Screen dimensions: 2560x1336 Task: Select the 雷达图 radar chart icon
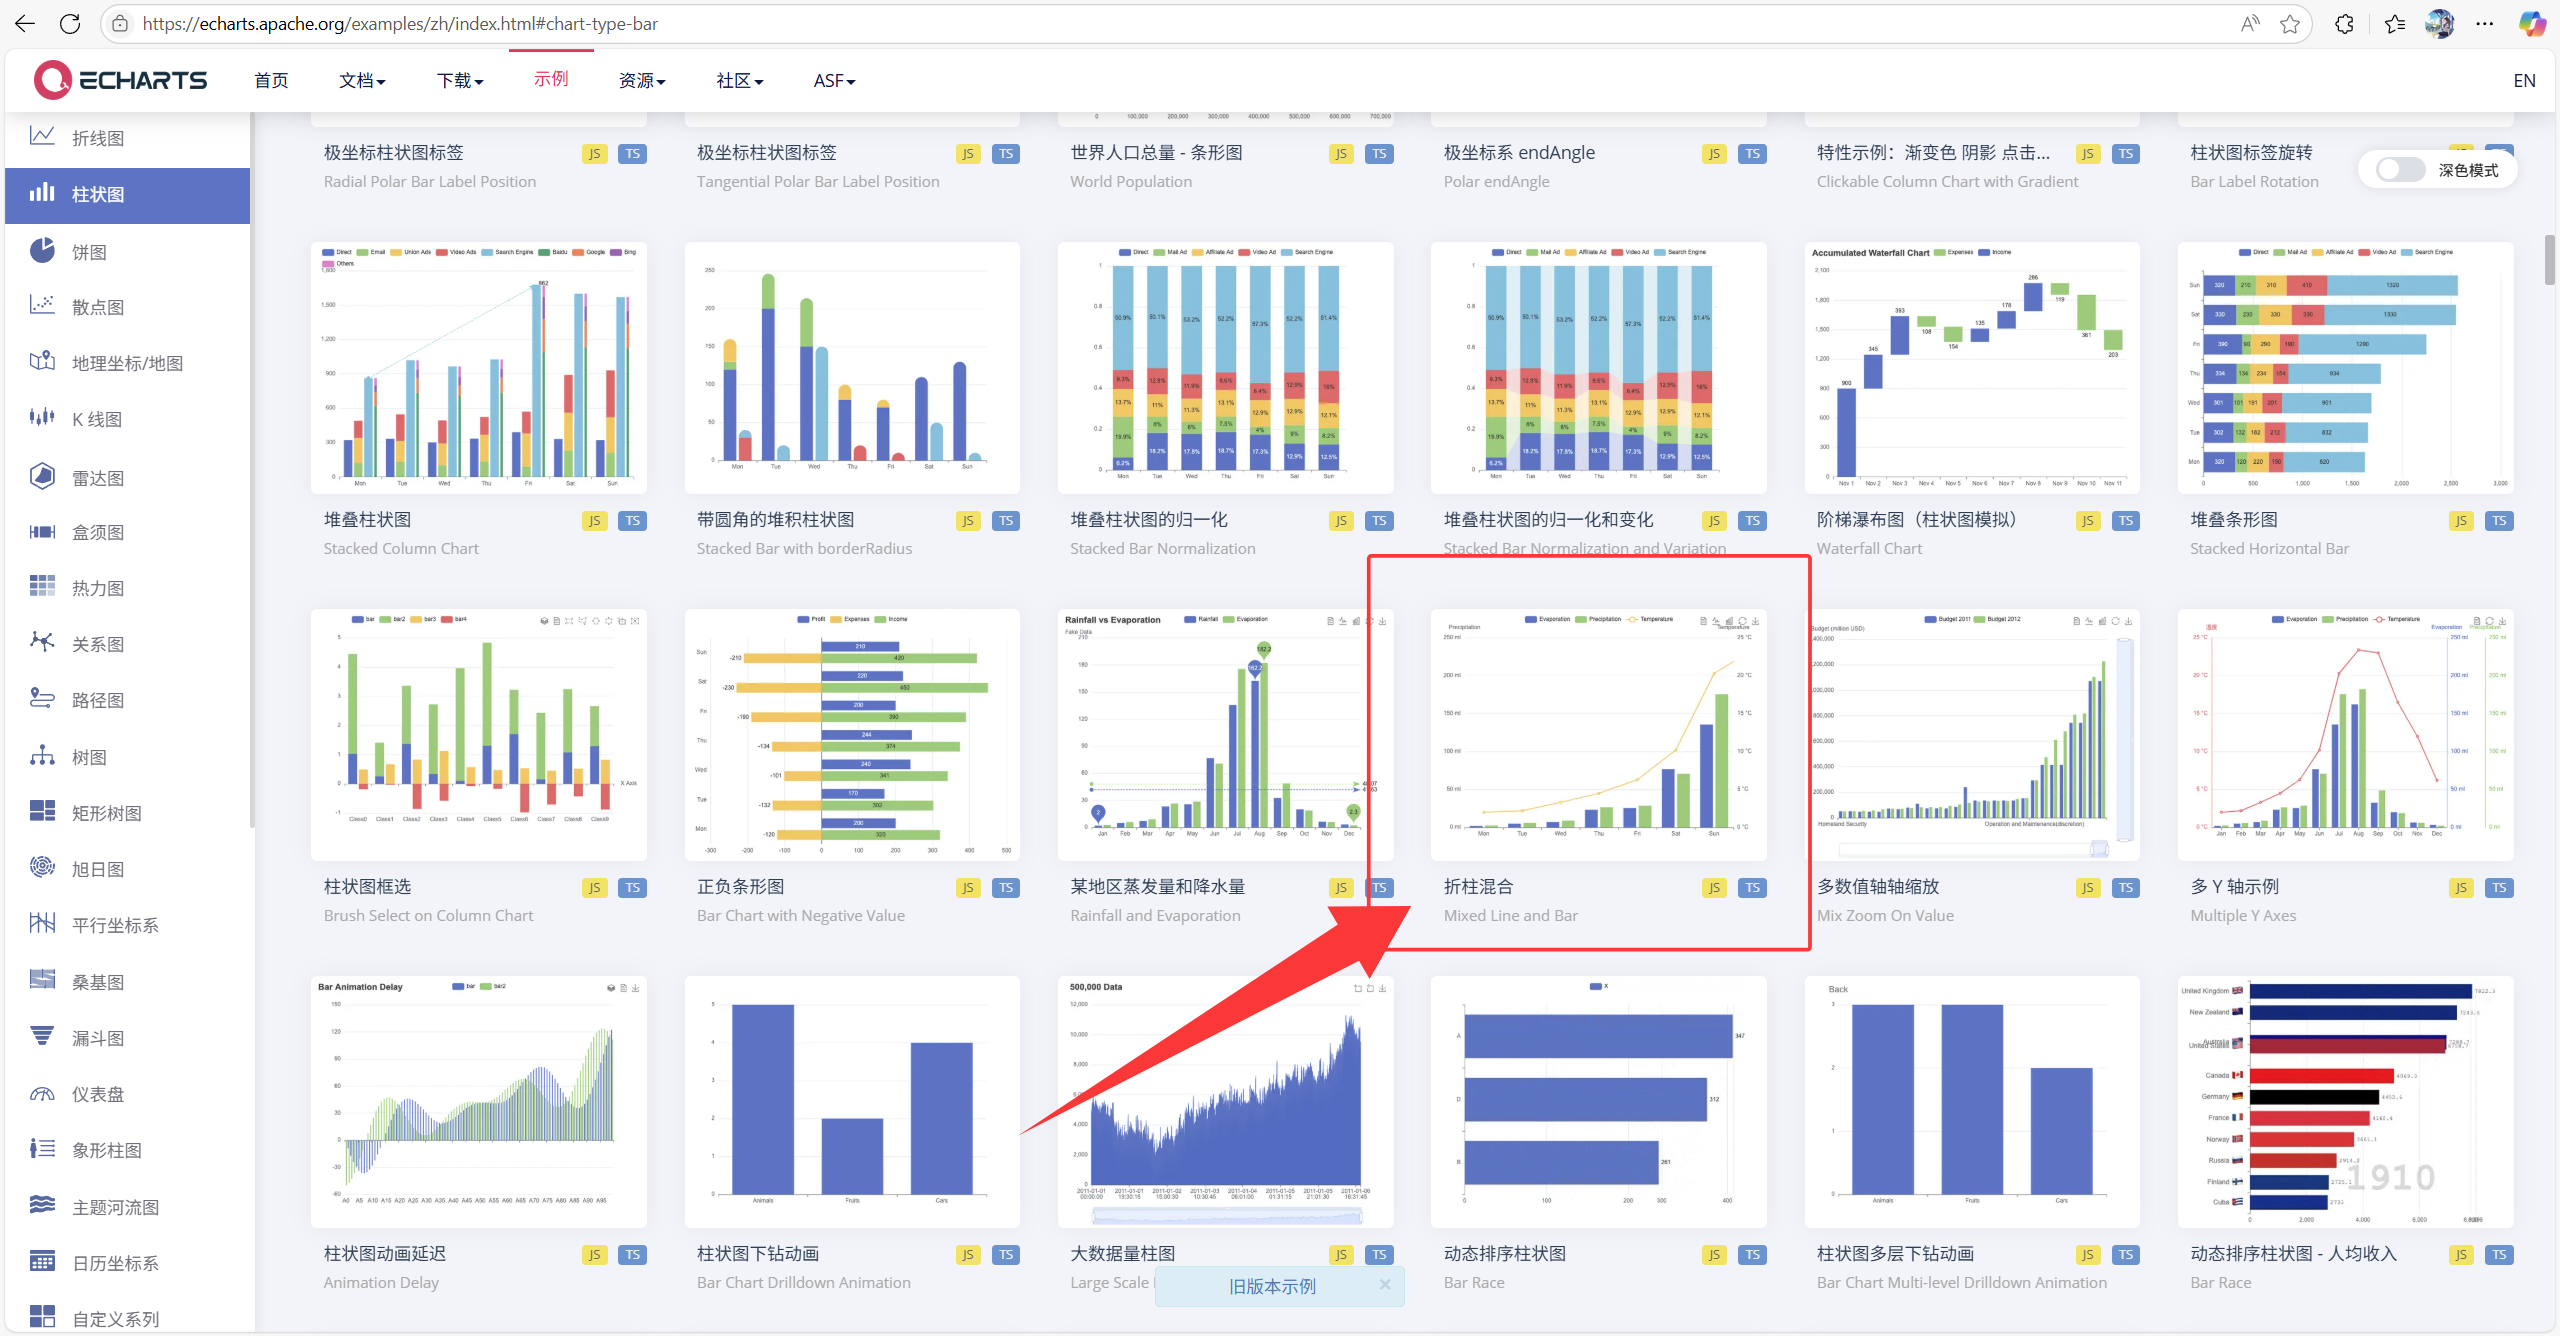42,476
